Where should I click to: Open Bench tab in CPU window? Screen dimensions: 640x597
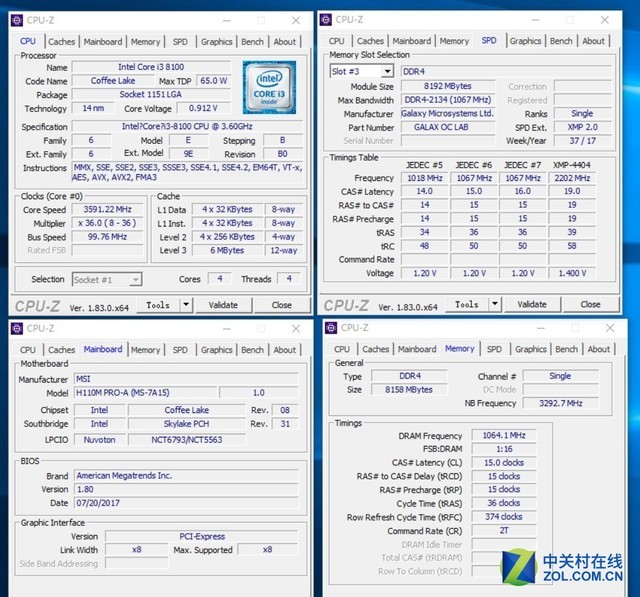click(x=252, y=42)
